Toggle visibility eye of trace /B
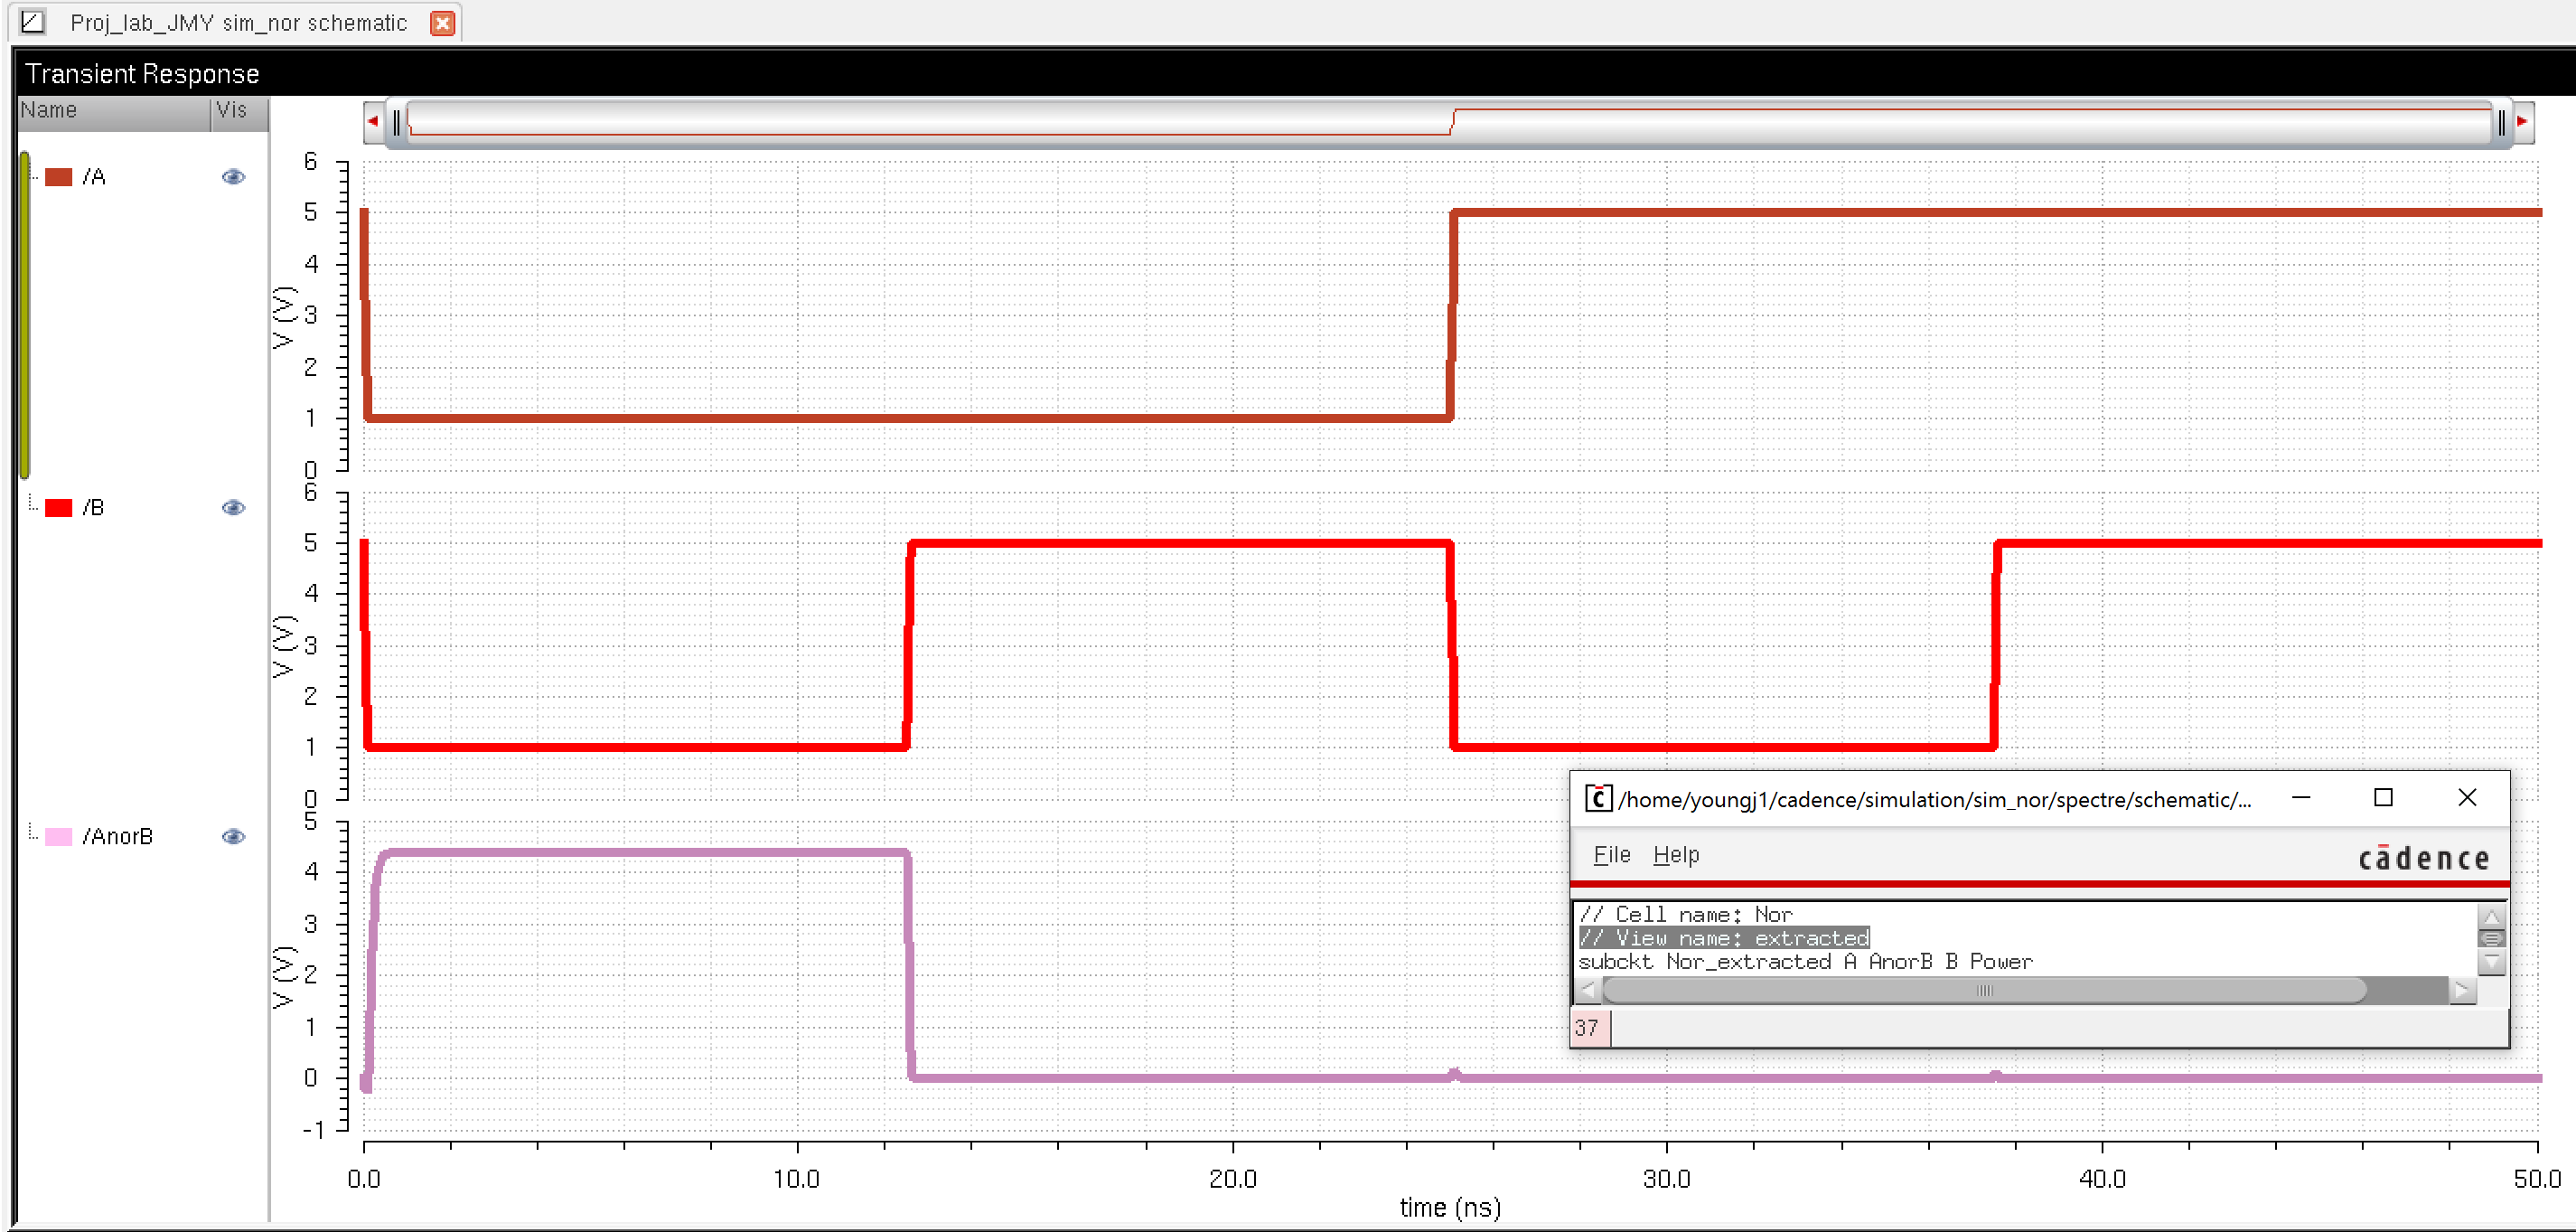This screenshot has width=2576, height=1232. [233, 508]
